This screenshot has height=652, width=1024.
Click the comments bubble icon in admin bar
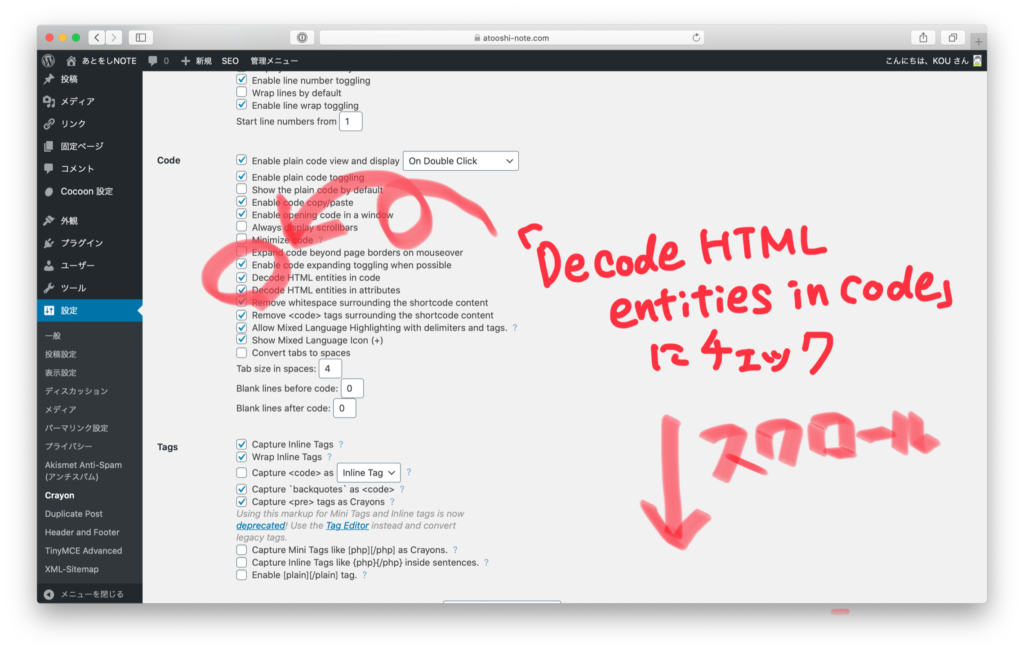pos(152,60)
